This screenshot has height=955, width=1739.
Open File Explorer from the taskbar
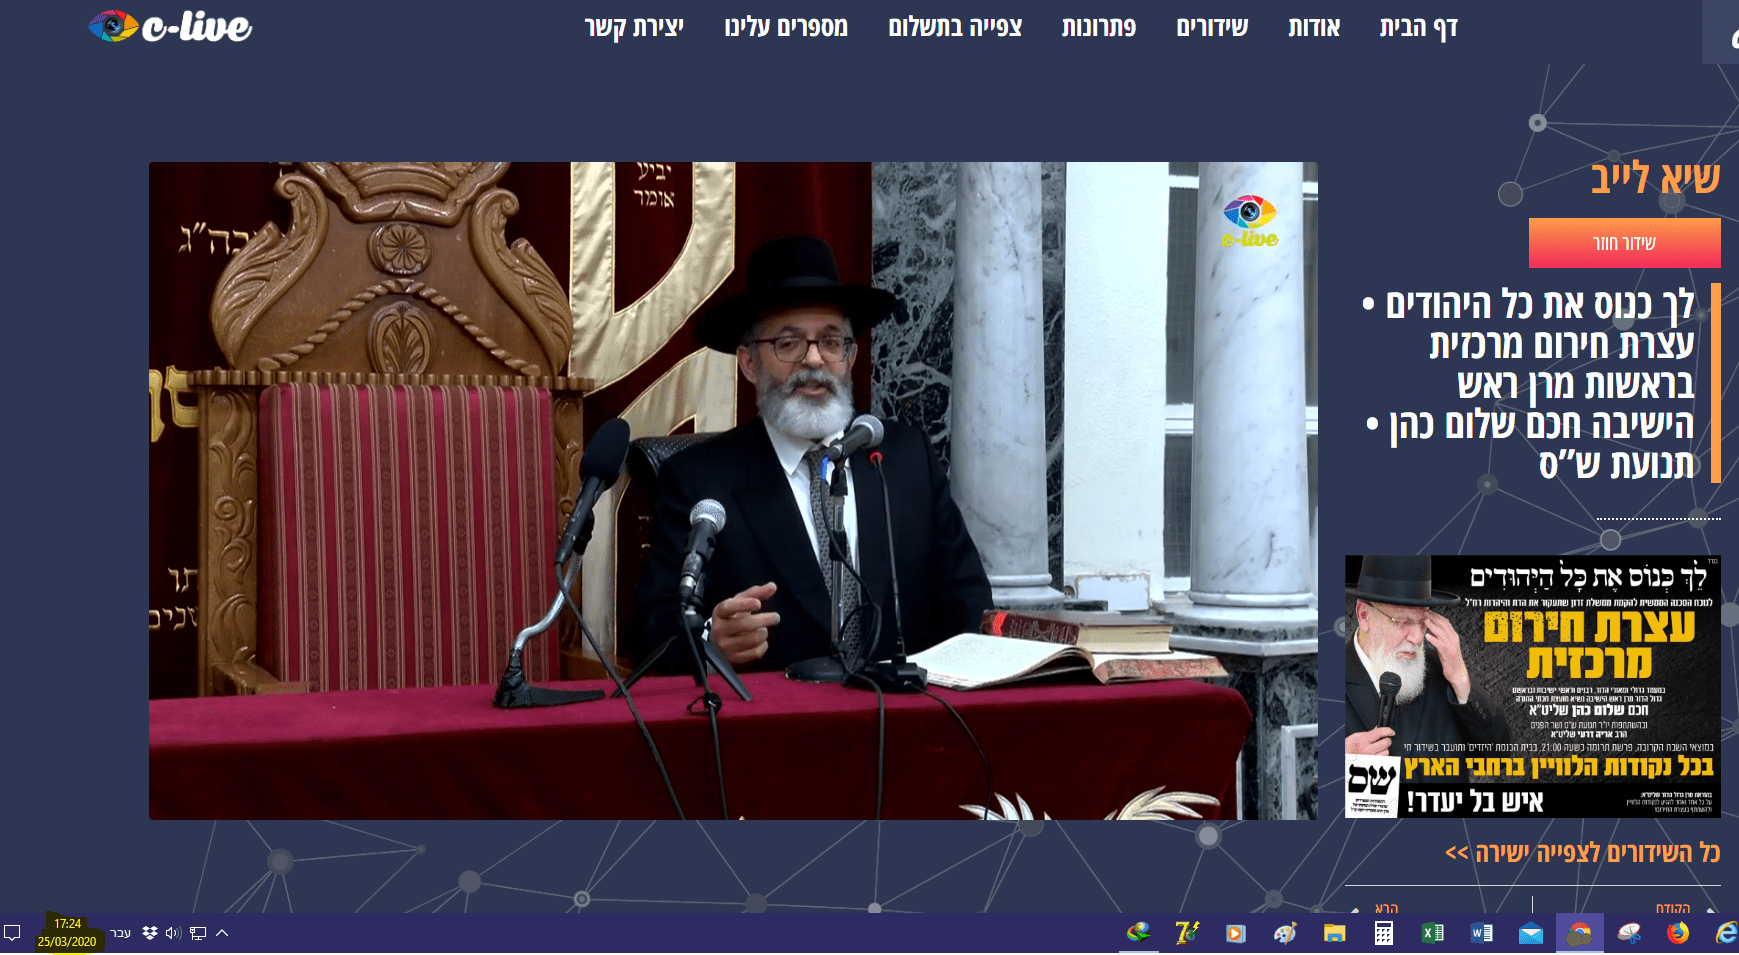[x=1334, y=933]
